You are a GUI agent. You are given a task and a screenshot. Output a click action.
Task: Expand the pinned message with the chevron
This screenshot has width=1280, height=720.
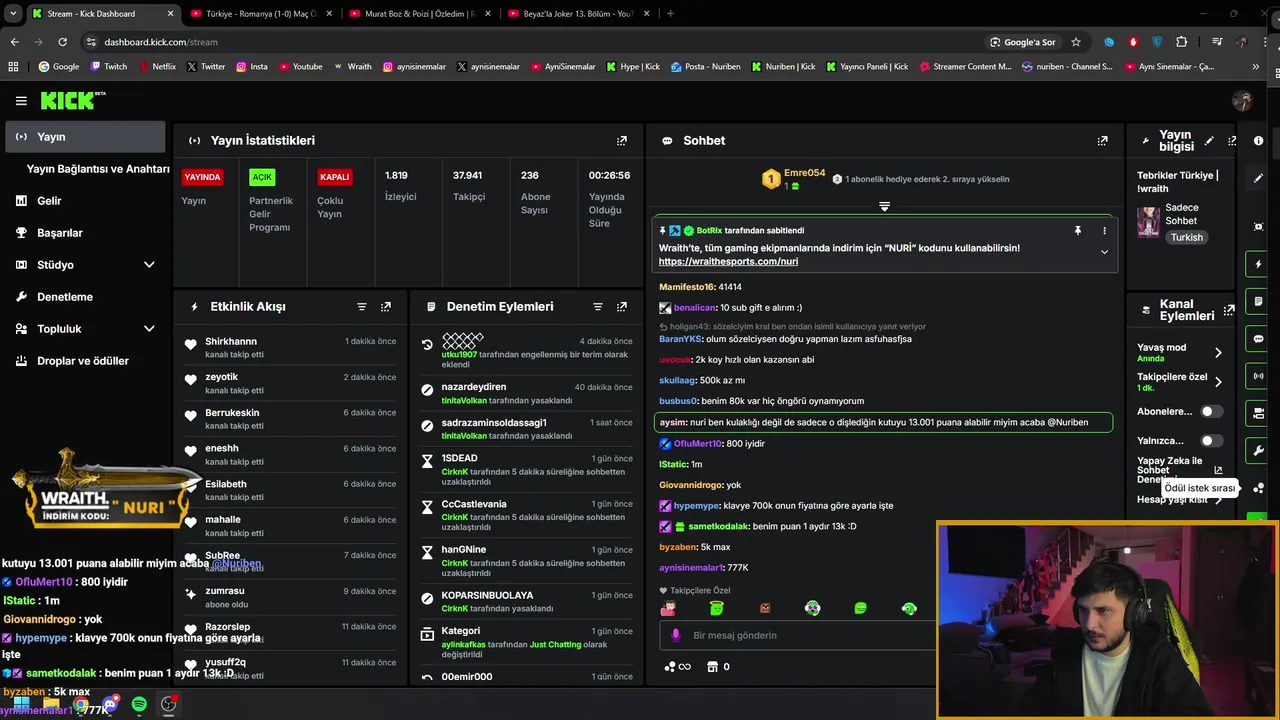(1104, 252)
